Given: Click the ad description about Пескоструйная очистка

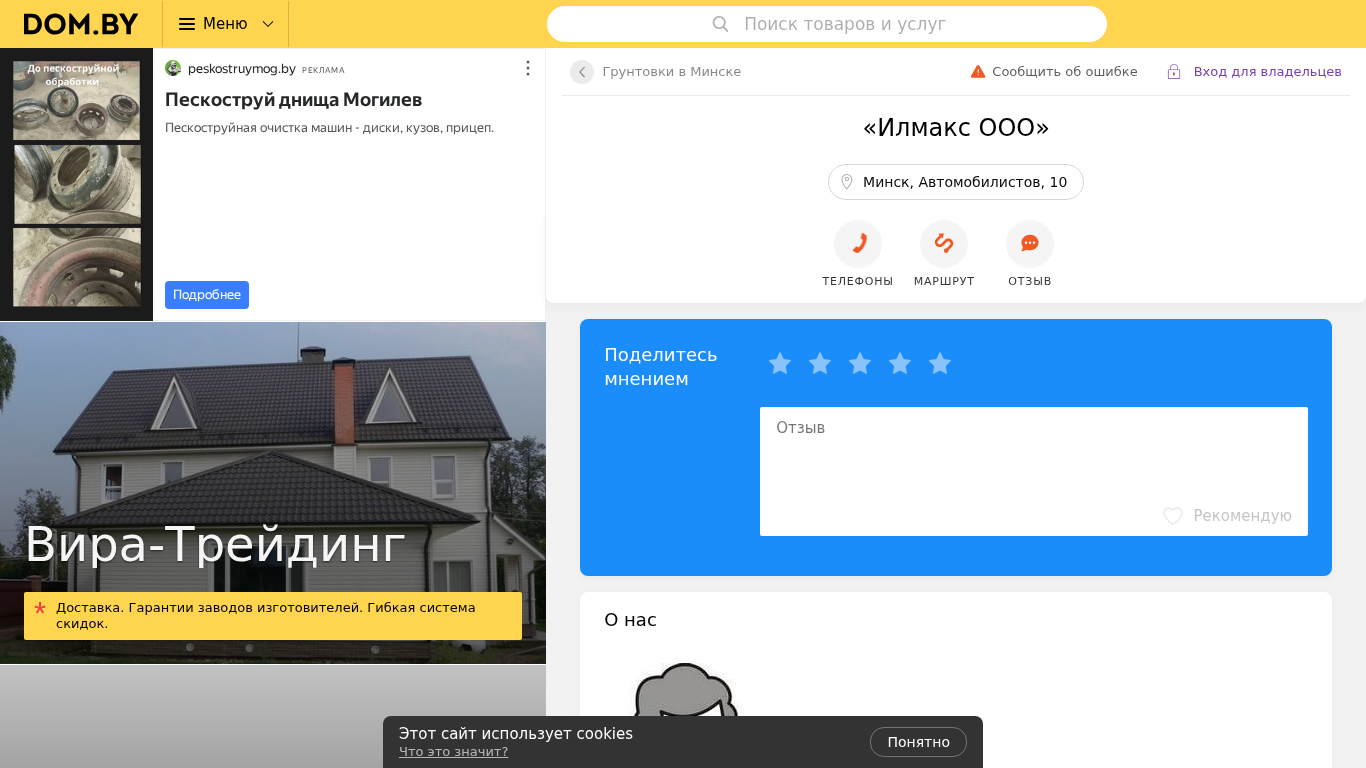Looking at the screenshot, I should pos(330,128).
